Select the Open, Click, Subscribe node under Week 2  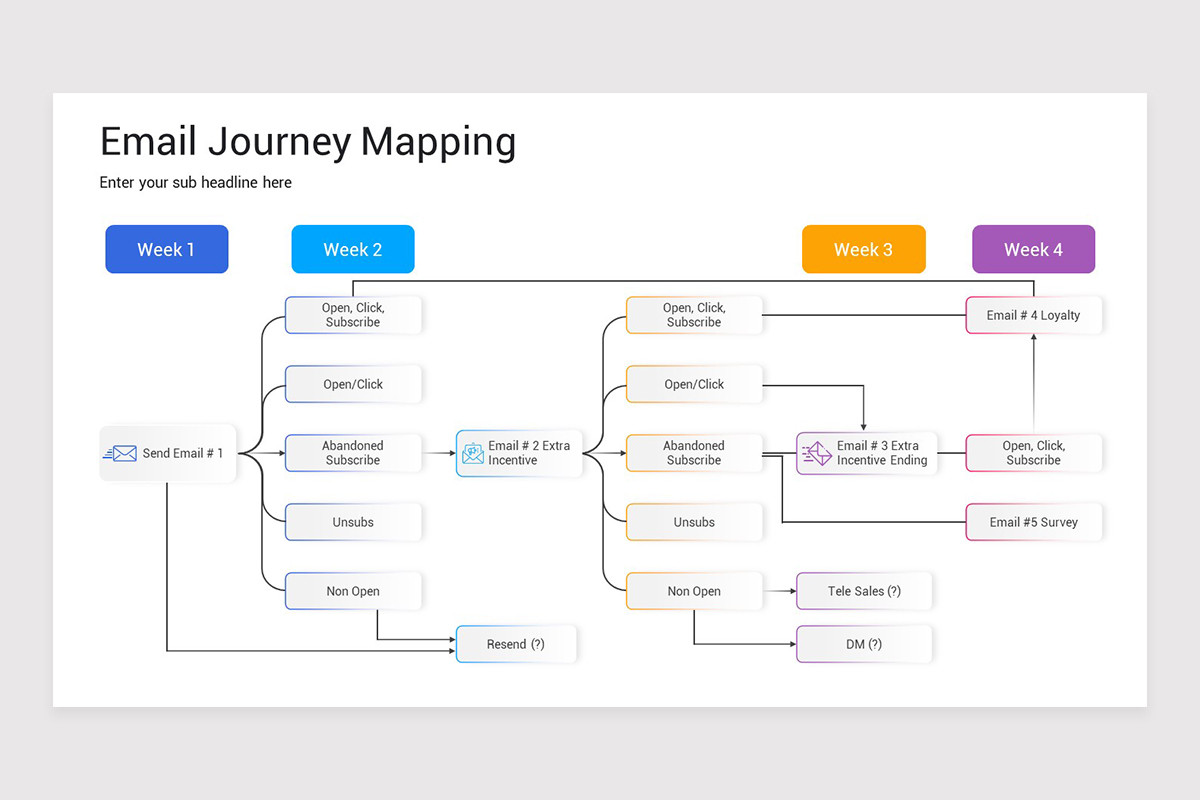pos(353,315)
